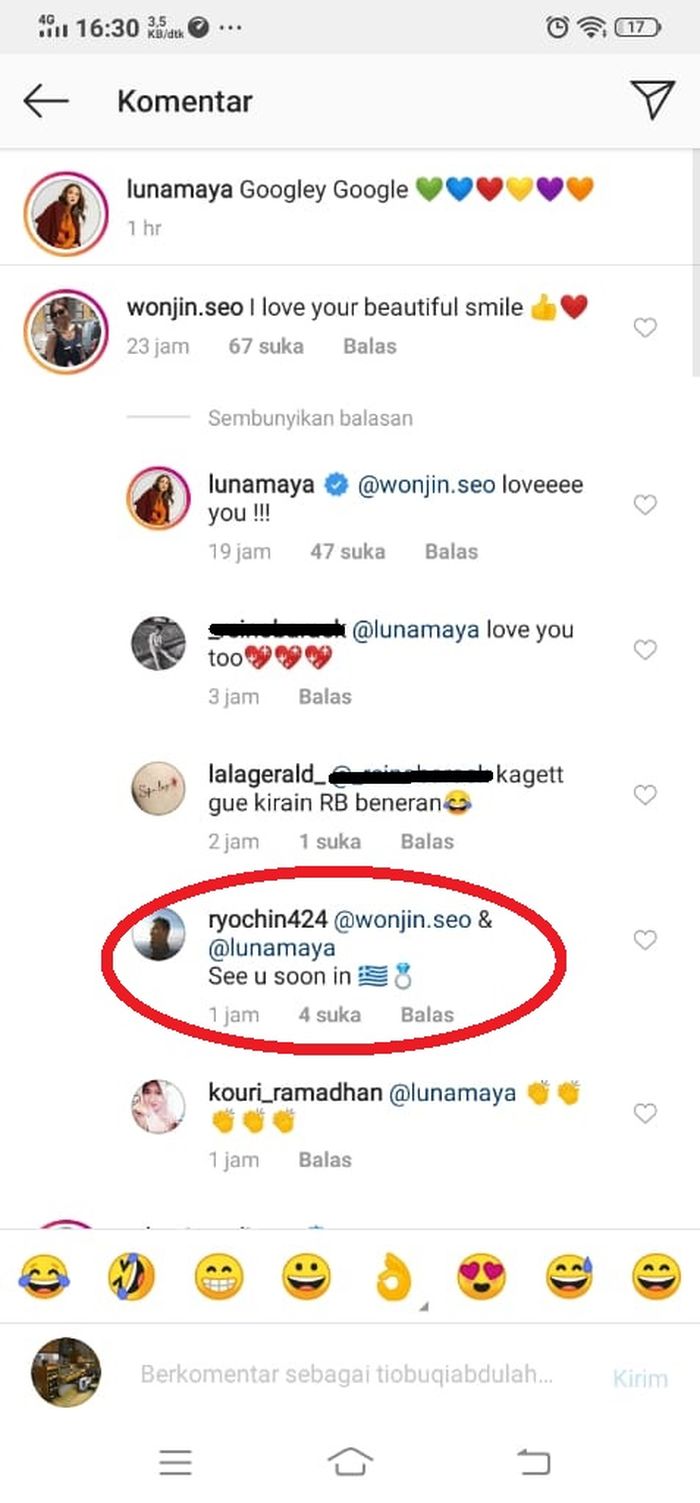Like ryochin424's See u soon comment
Viewport: 700px width, 1503px height.
[x=646, y=940]
